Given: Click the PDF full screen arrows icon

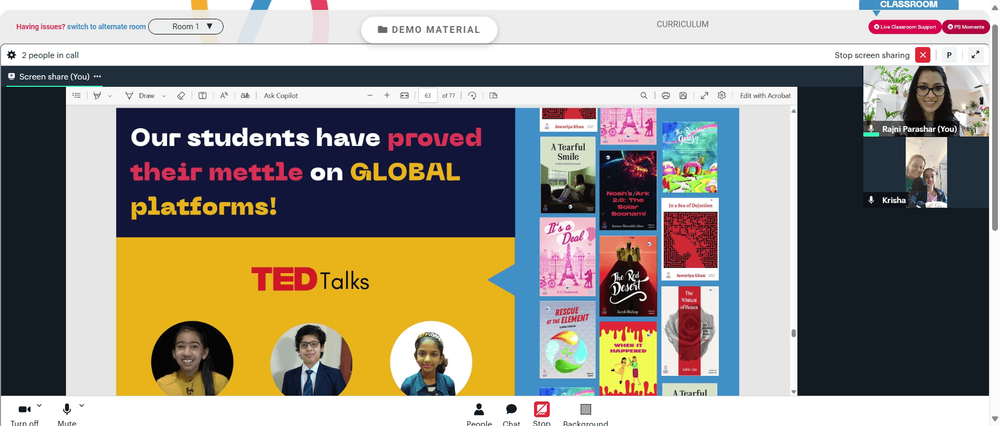Looking at the screenshot, I should point(704,96).
